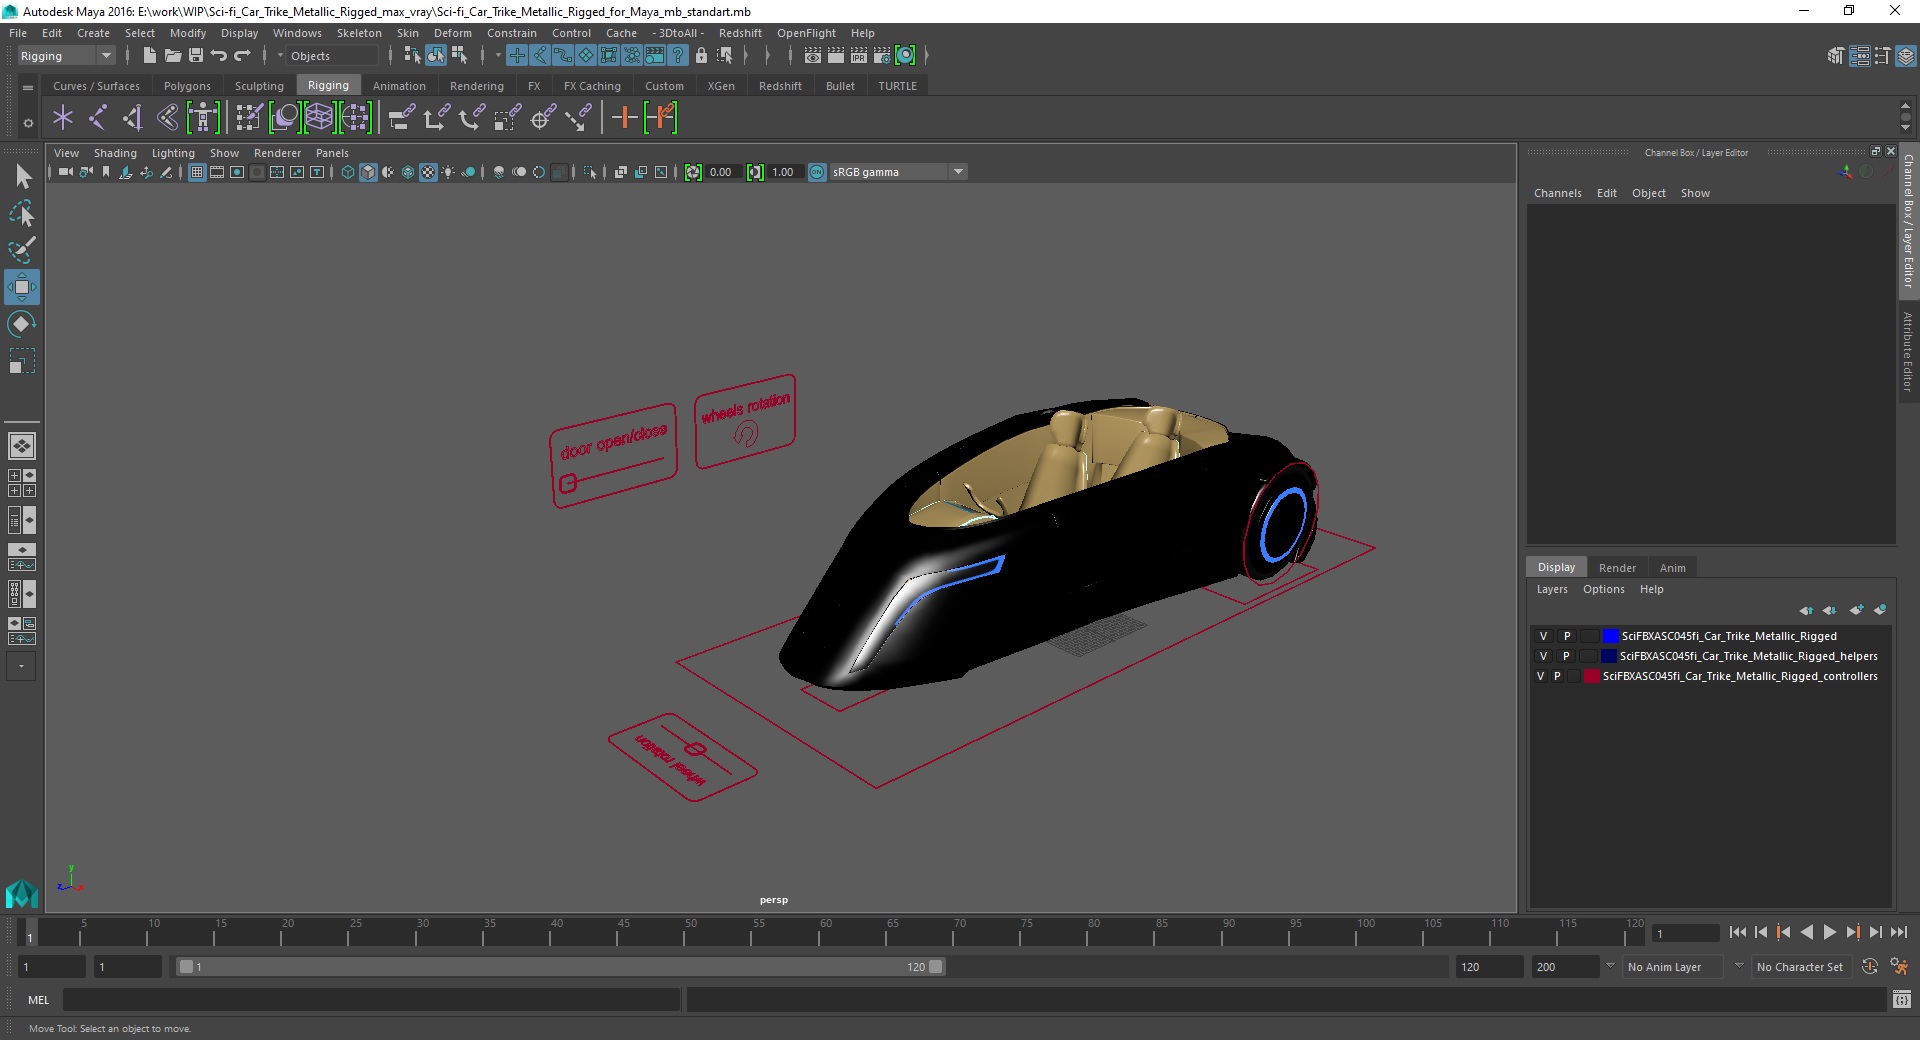Click the current frame input field

1685,933
